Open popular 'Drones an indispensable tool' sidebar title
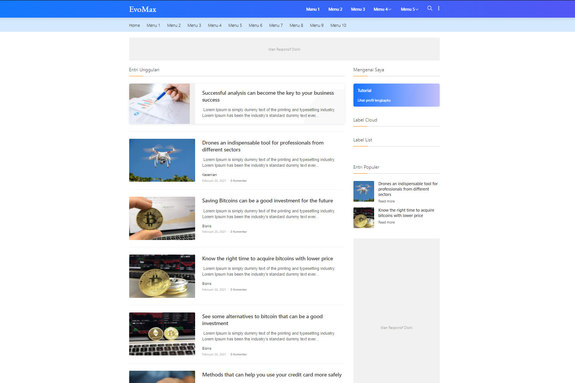 point(408,189)
